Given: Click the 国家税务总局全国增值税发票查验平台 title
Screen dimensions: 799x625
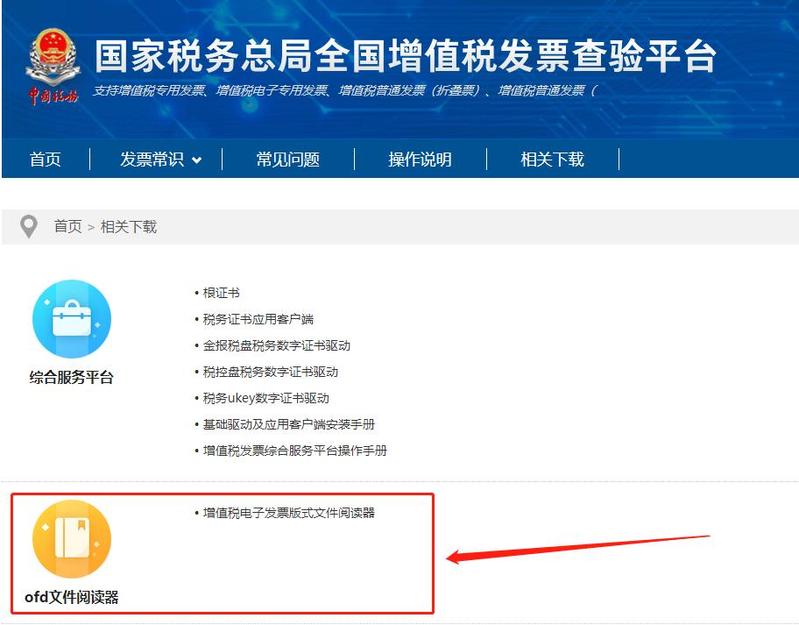Looking at the screenshot, I should [x=406, y=56].
